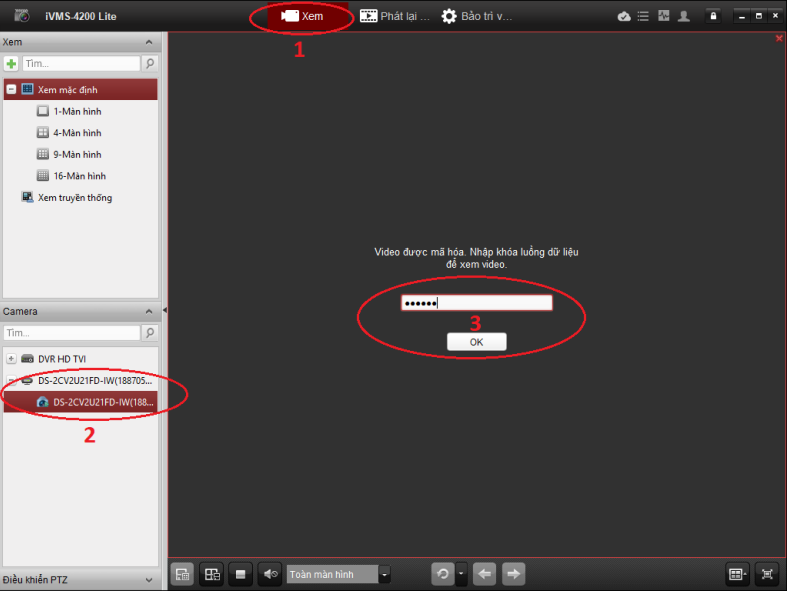787x592 pixels.
Task: Click the stream key password field
Action: coord(476,303)
